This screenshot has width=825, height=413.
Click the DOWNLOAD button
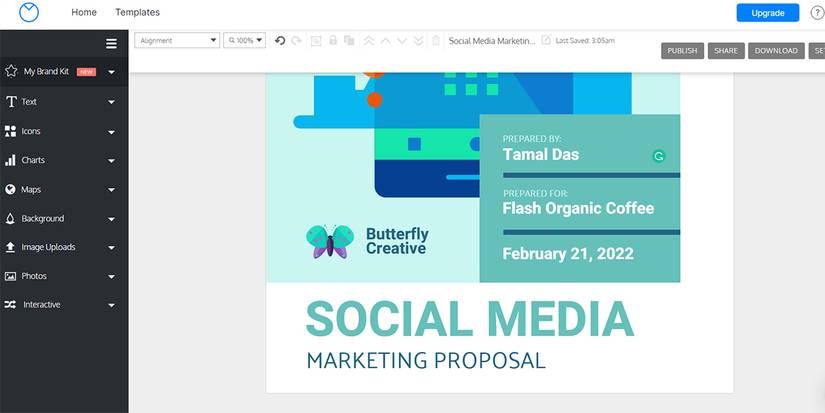776,51
